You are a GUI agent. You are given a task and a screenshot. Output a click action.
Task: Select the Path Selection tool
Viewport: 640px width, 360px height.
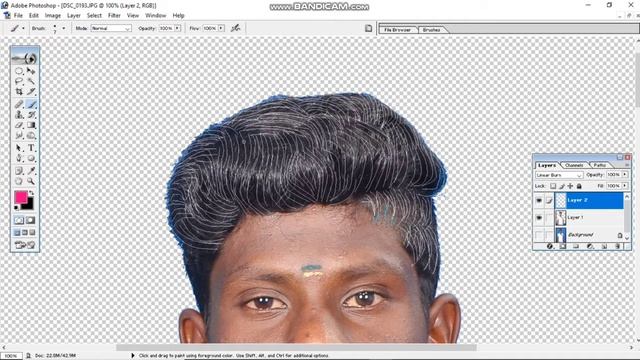19,148
